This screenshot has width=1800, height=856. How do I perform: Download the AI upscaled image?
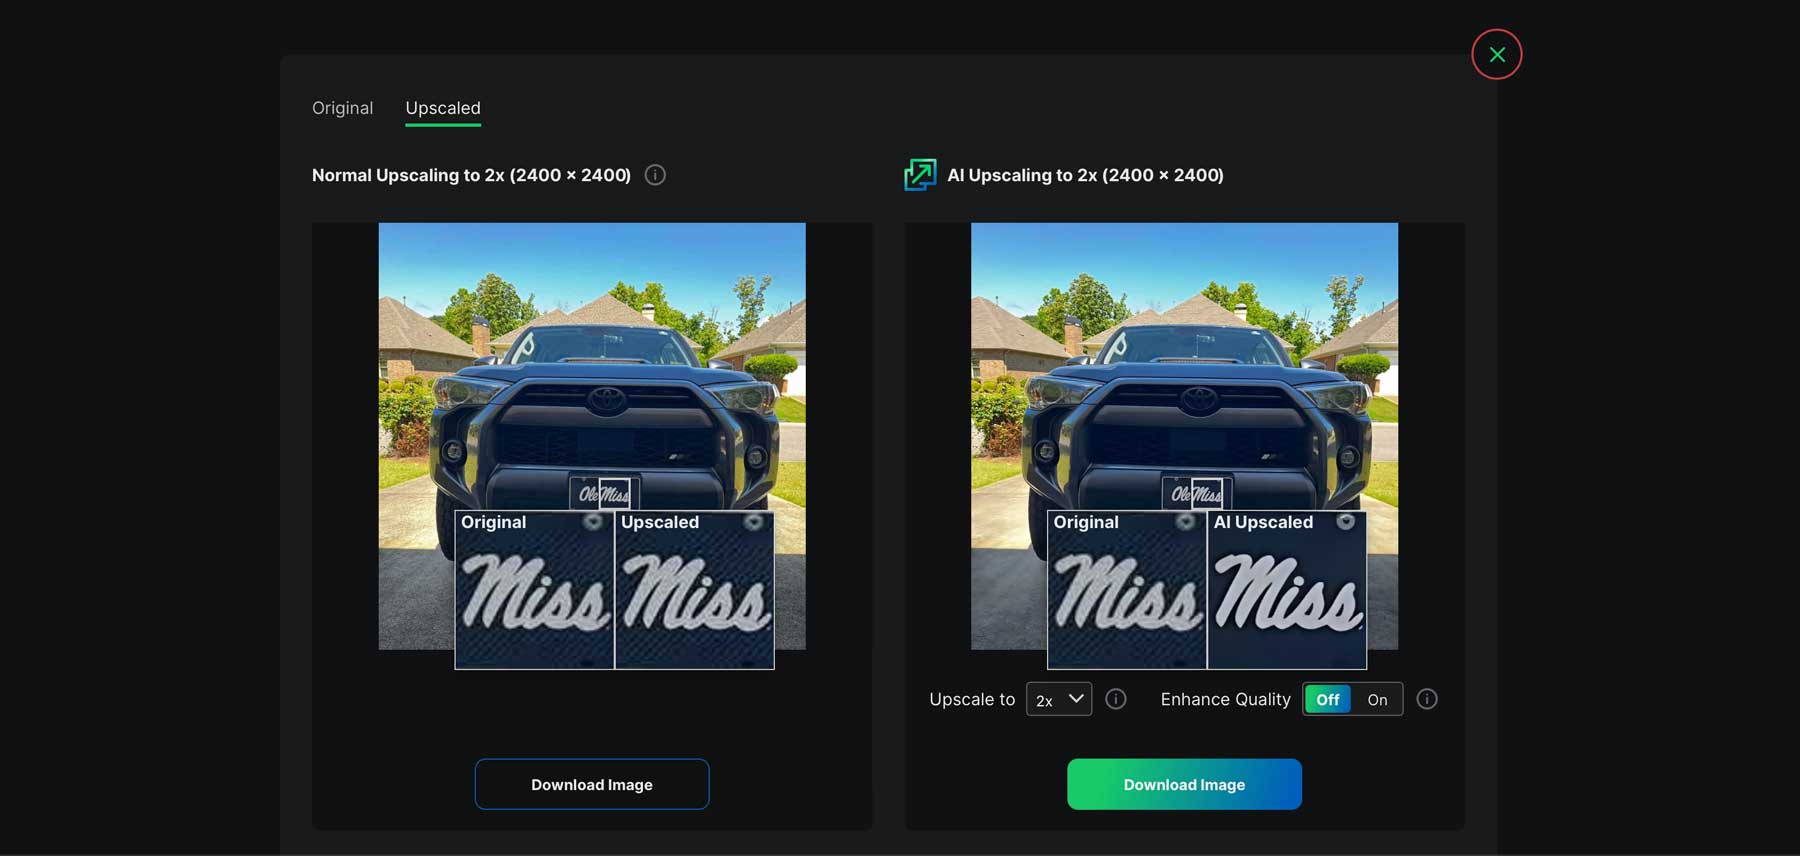coord(1184,784)
